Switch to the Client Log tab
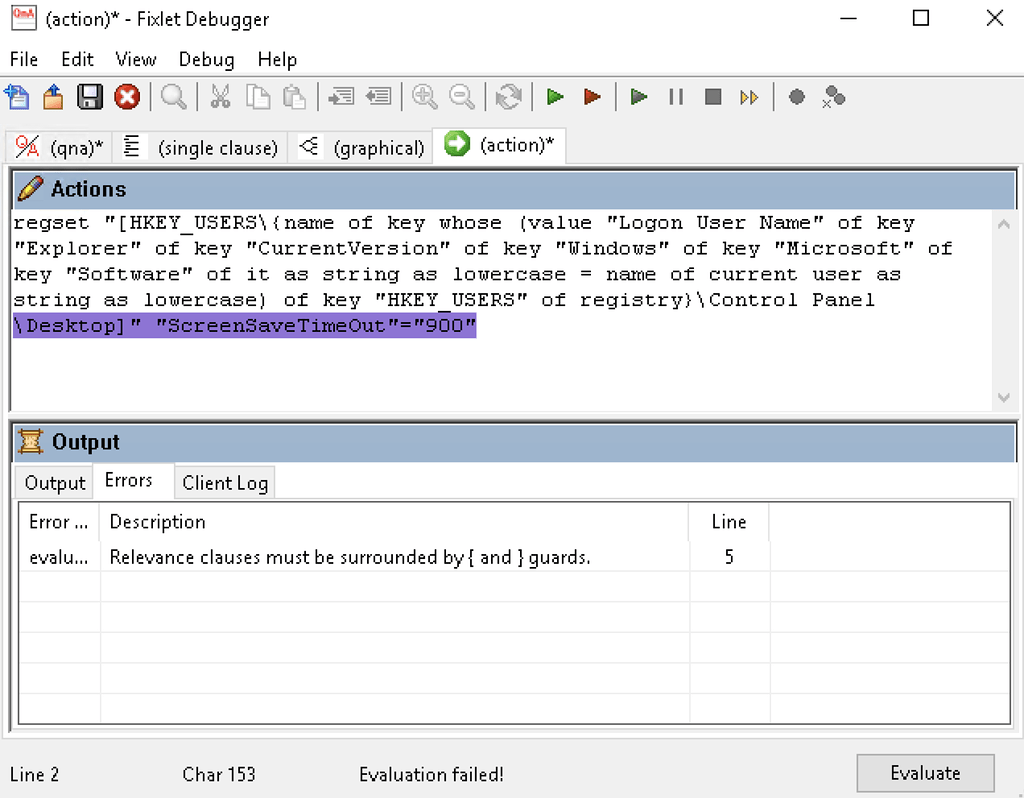1024x798 pixels. tap(224, 482)
